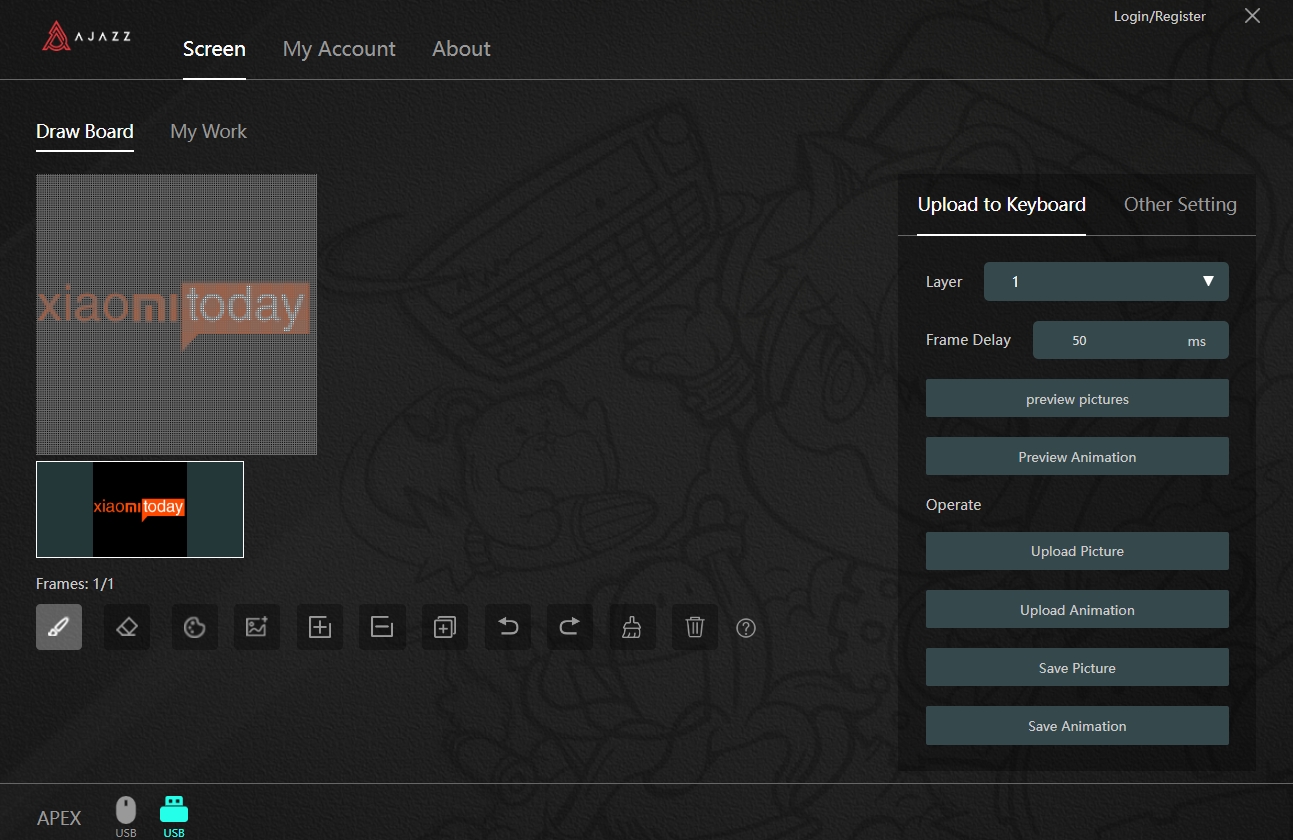The height and width of the screenshot is (840, 1293).
Task: Click the preview pictures button
Action: (x=1077, y=398)
